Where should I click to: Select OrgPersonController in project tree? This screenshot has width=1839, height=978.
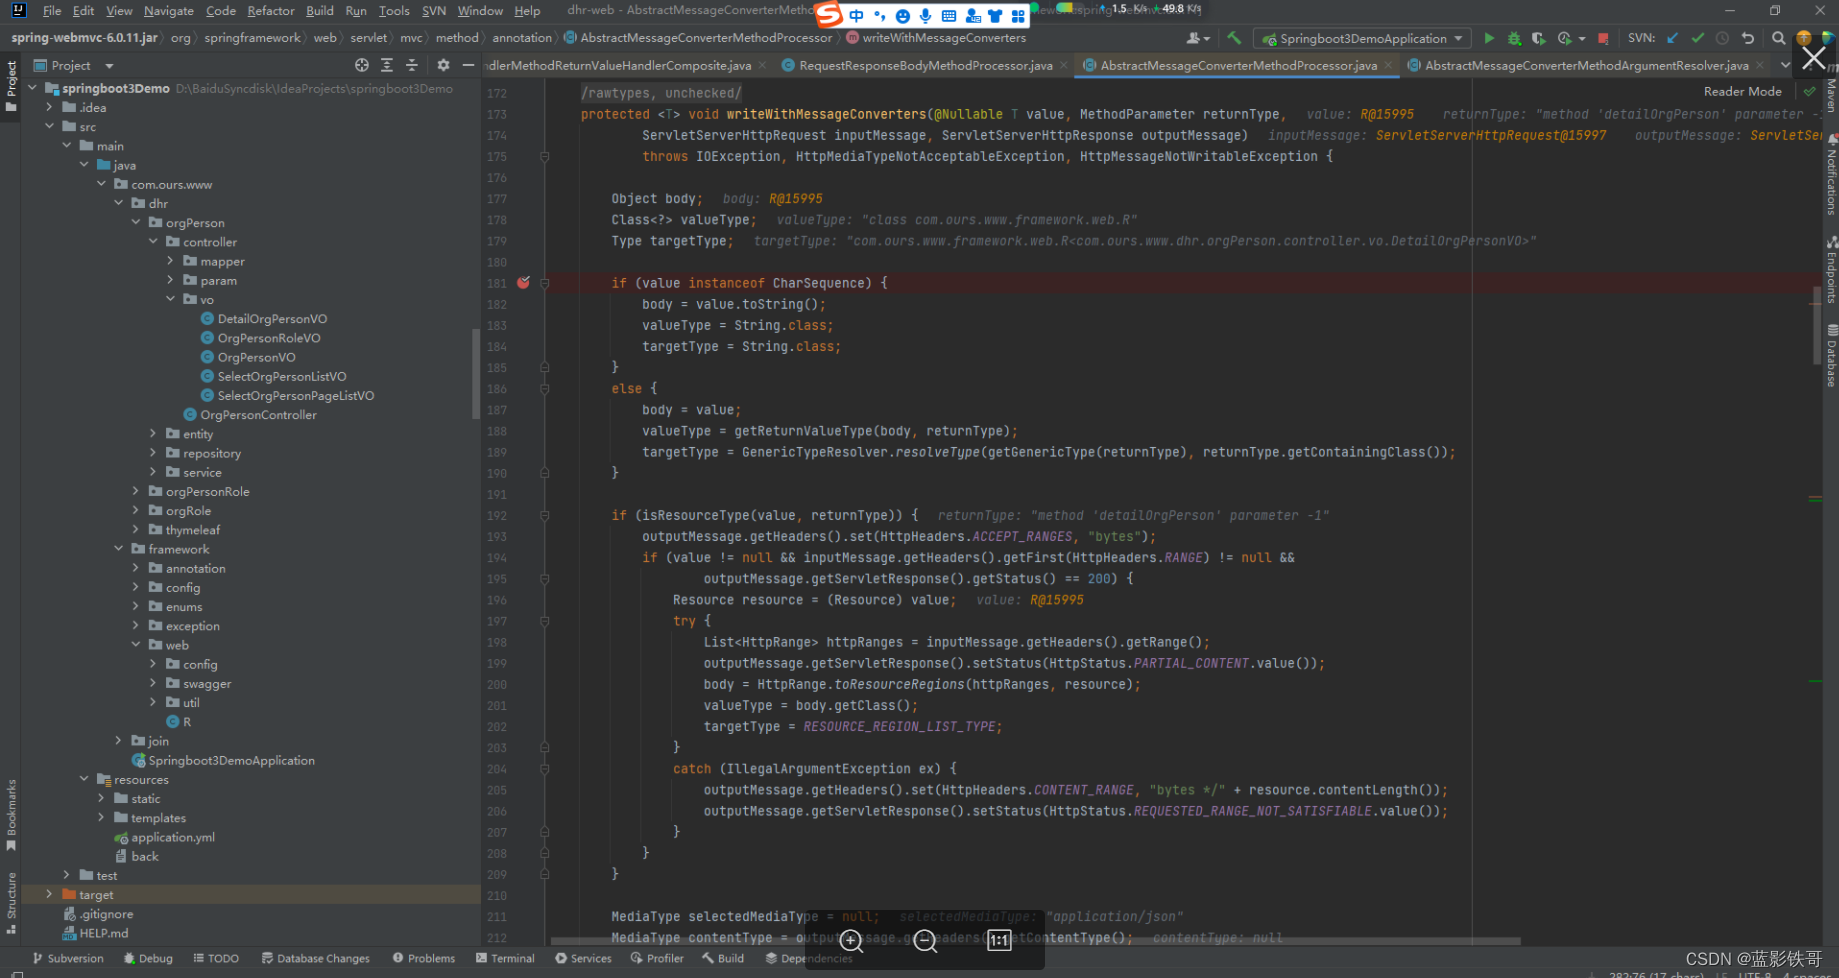258,415
